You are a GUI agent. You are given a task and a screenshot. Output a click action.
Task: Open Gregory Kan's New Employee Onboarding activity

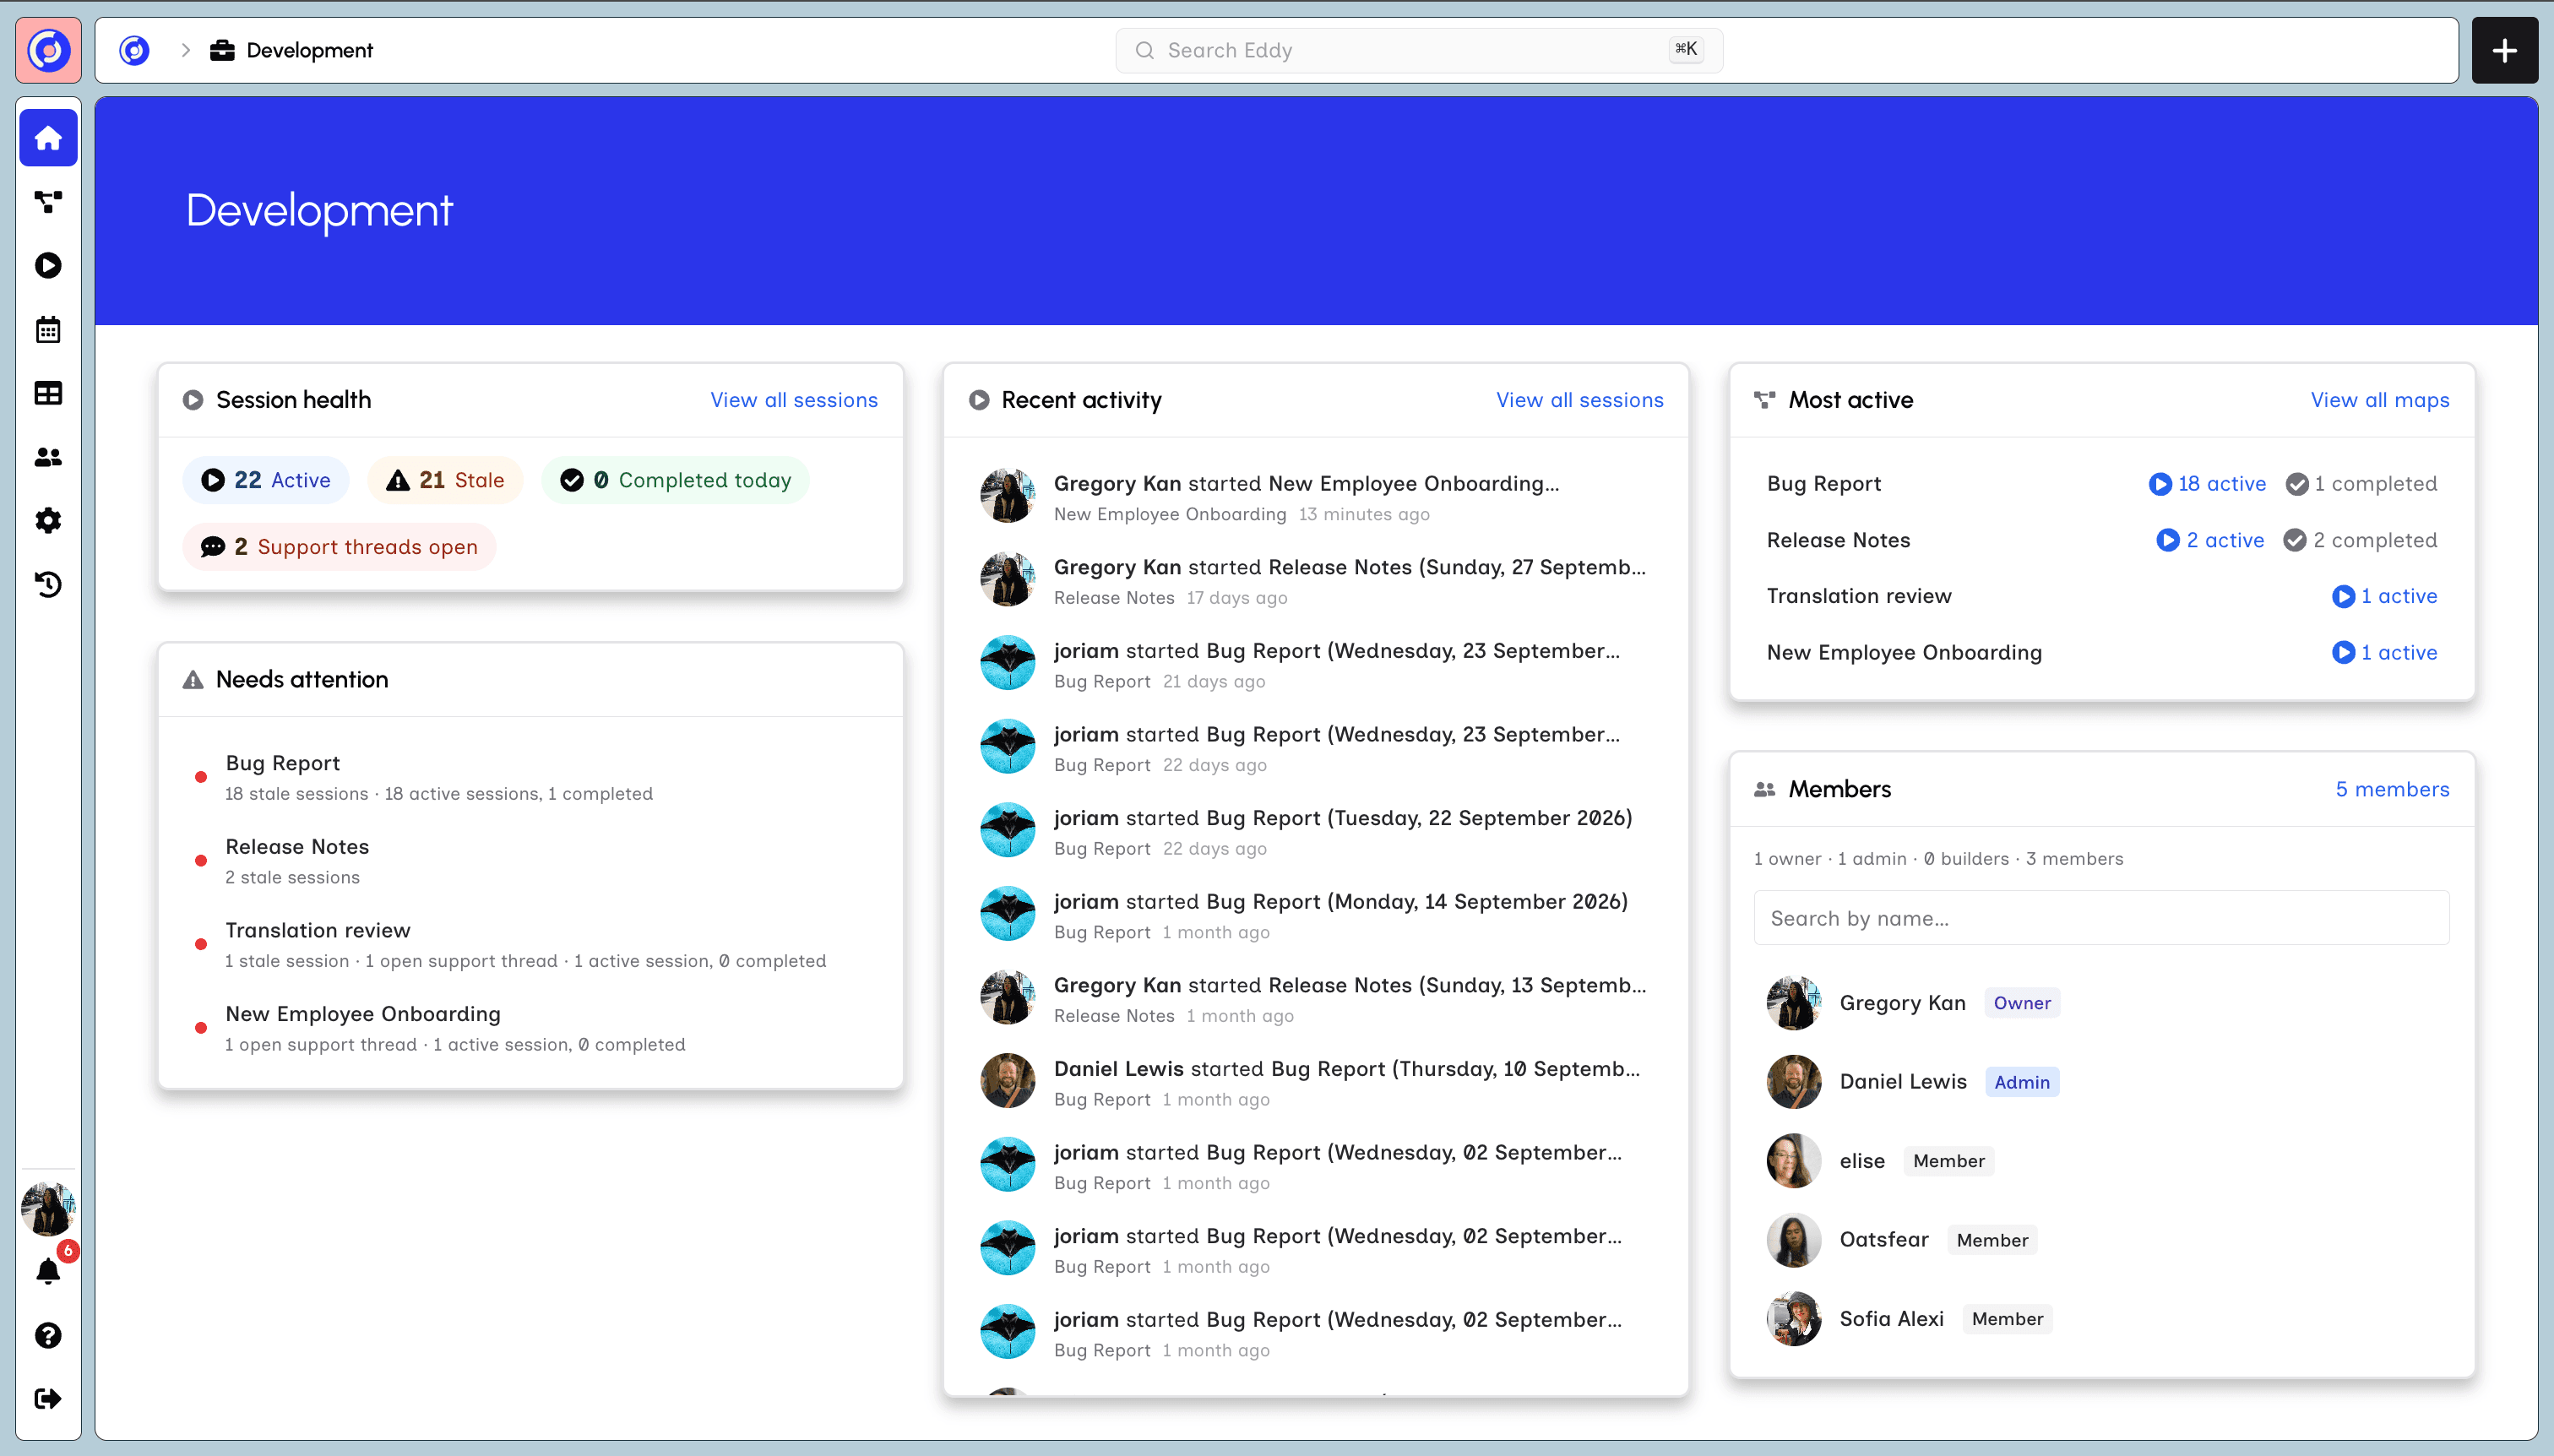pos(1316,497)
